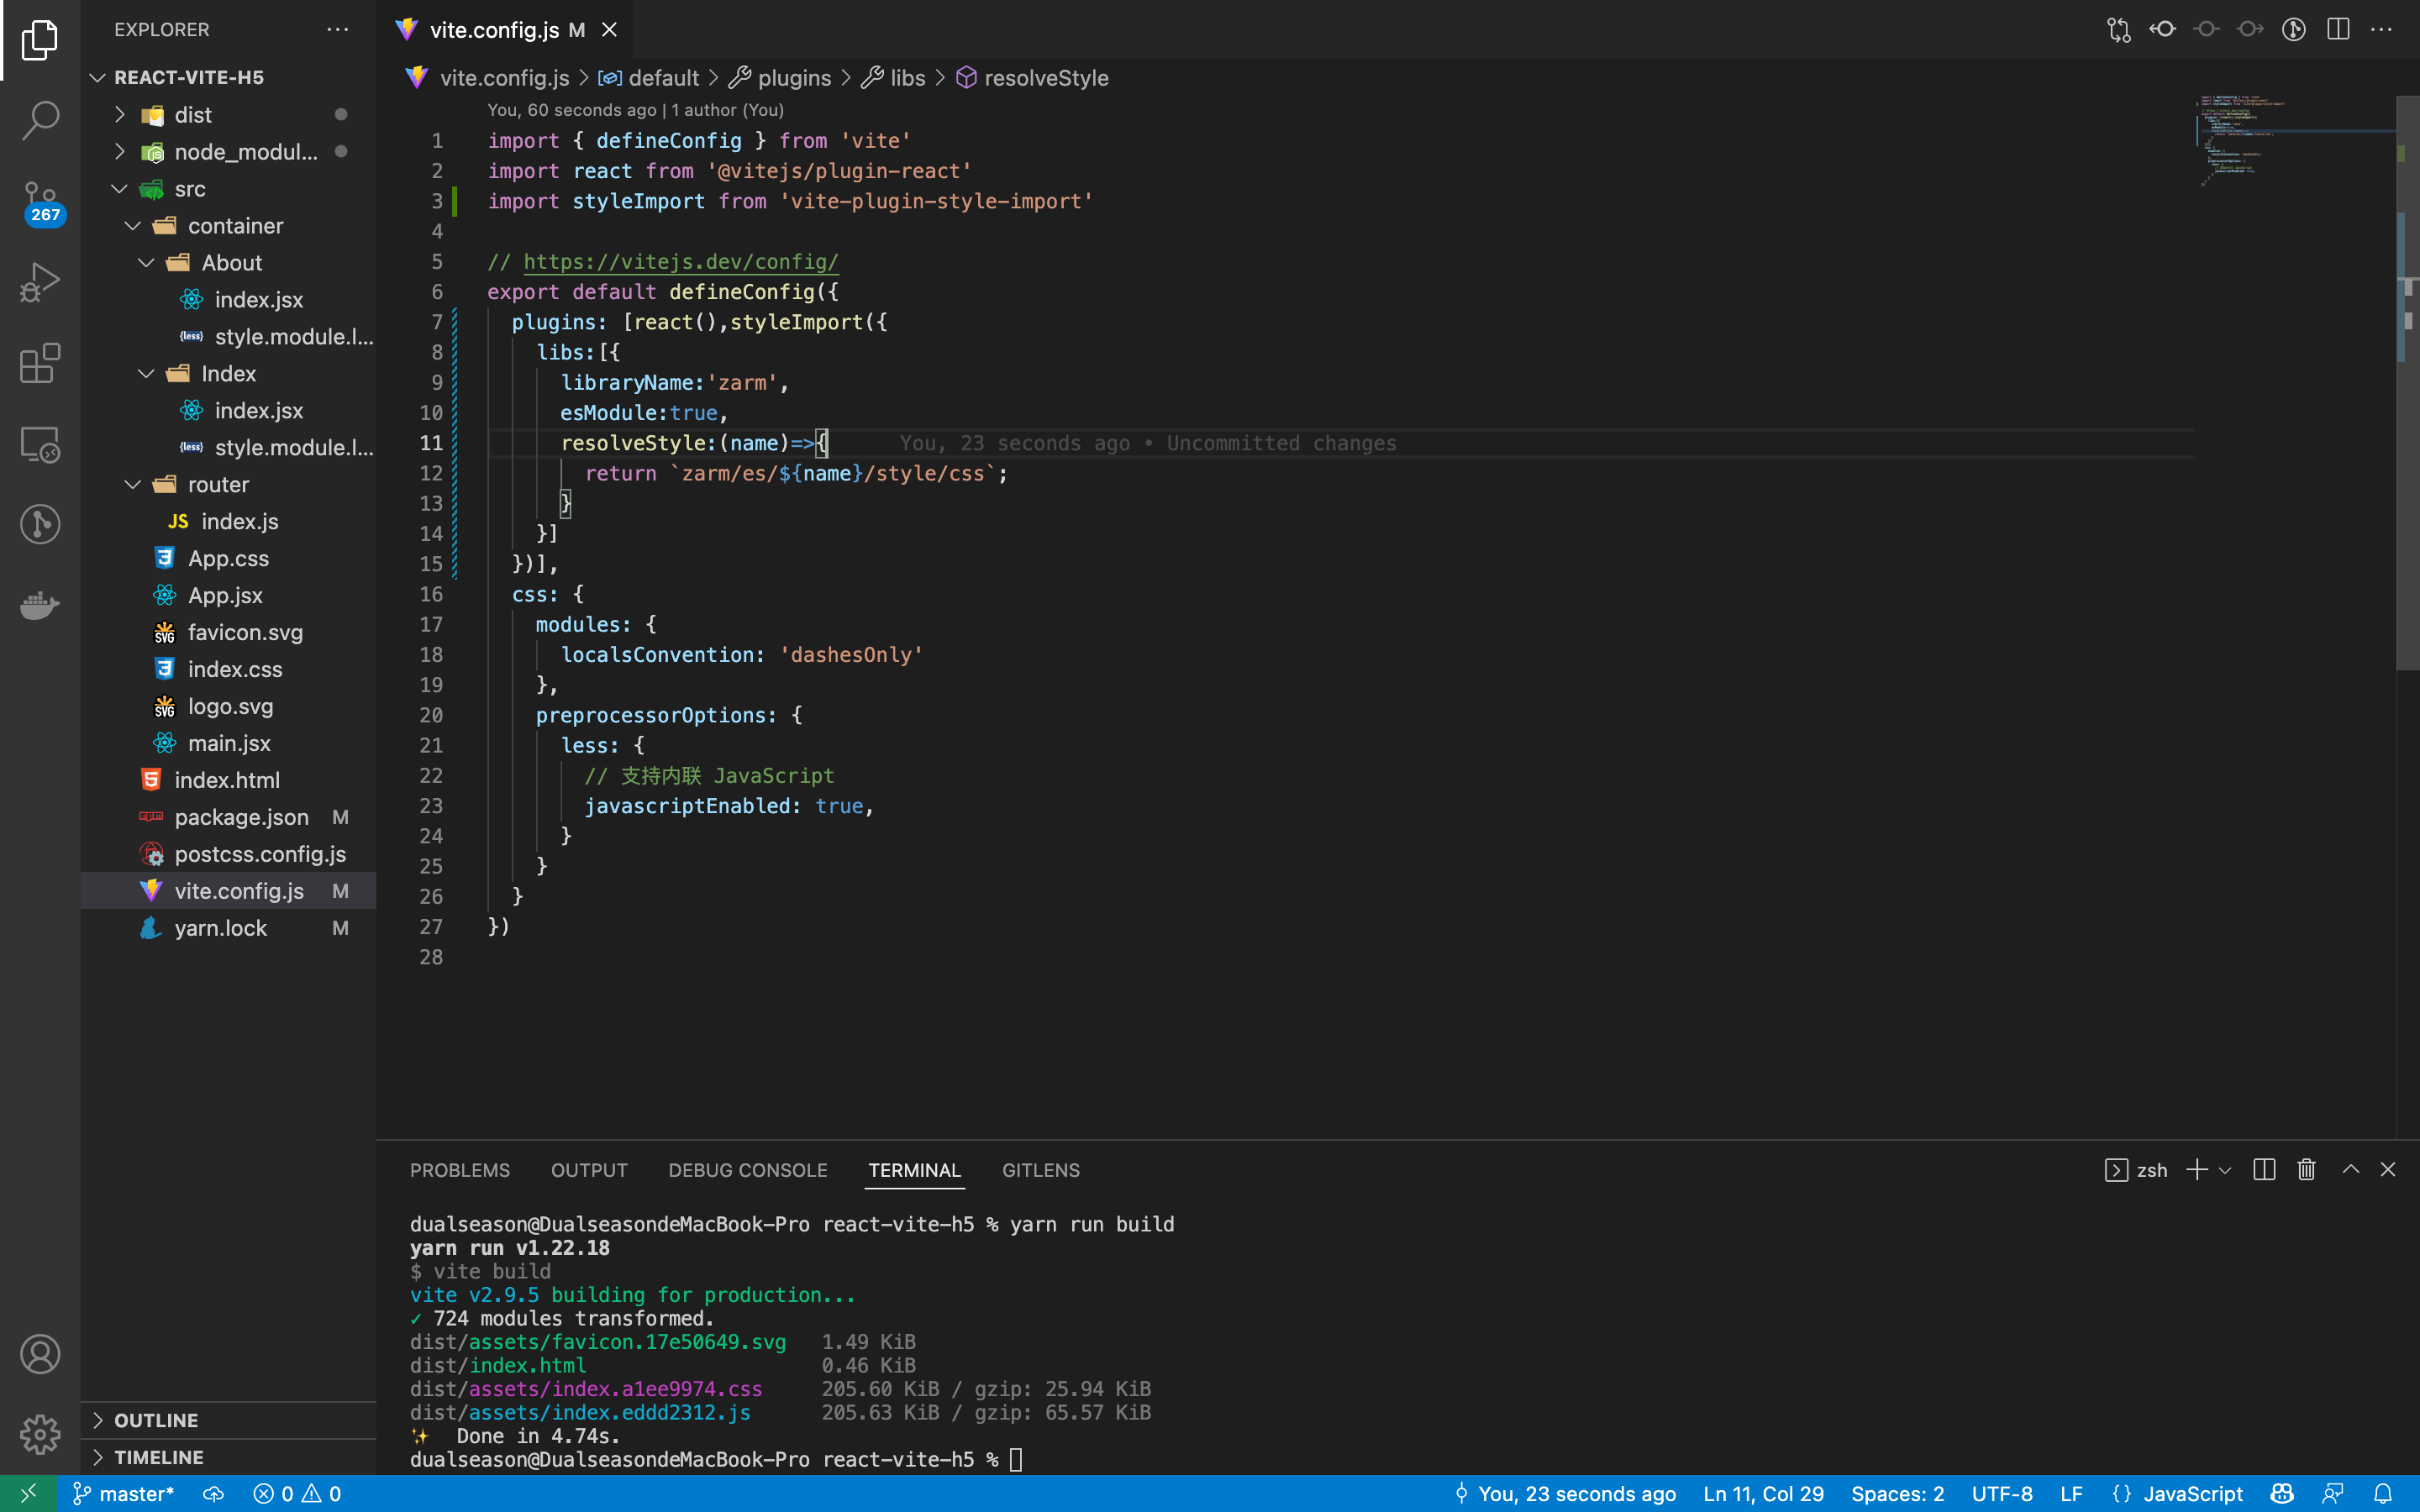Image resolution: width=2420 pixels, height=1512 pixels.
Task: Switch to the GITLENS tab
Action: click(x=1041, y=1170)
